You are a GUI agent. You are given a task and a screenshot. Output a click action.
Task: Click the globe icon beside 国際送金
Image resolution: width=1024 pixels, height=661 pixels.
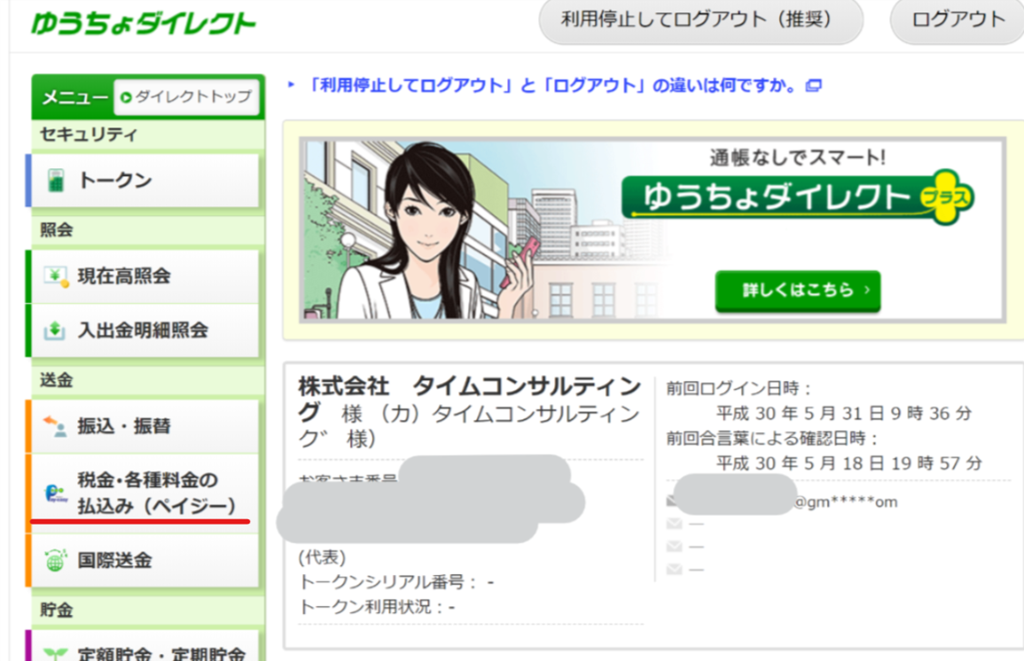[56, 560]
